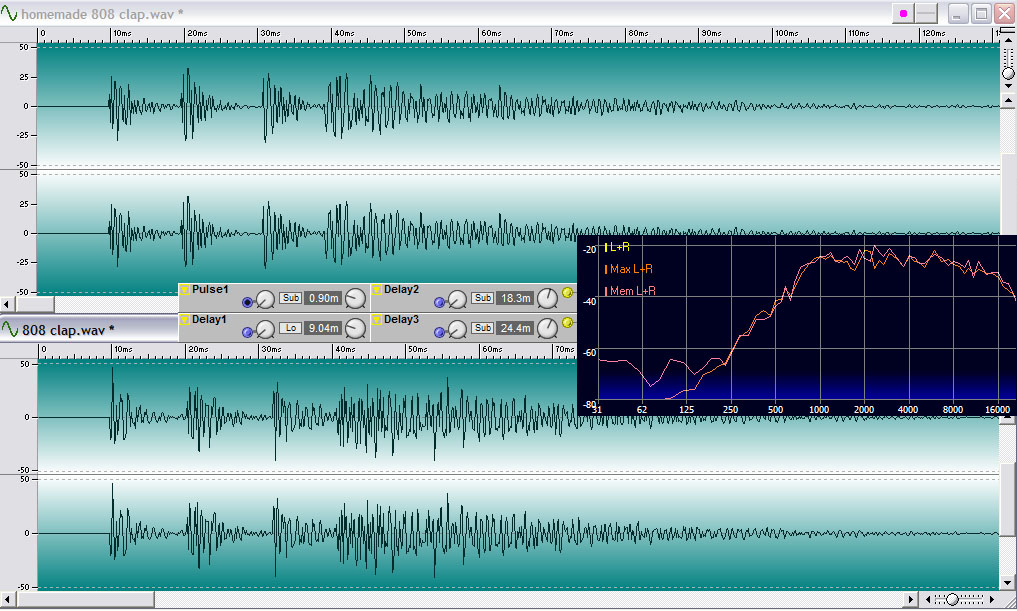
Task: Open the Delay2 module dropdown arrow
Action: (x=377, y=290)
